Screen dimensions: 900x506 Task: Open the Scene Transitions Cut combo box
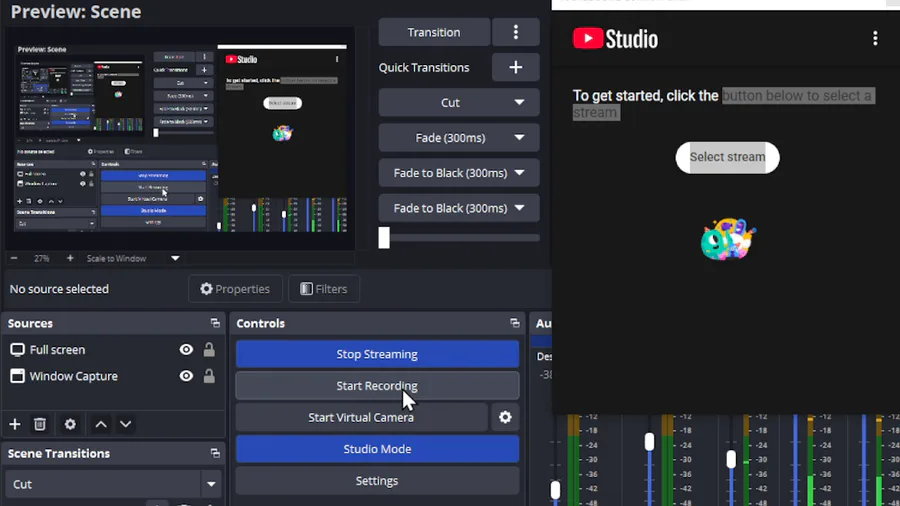click(x=114, y=484)
